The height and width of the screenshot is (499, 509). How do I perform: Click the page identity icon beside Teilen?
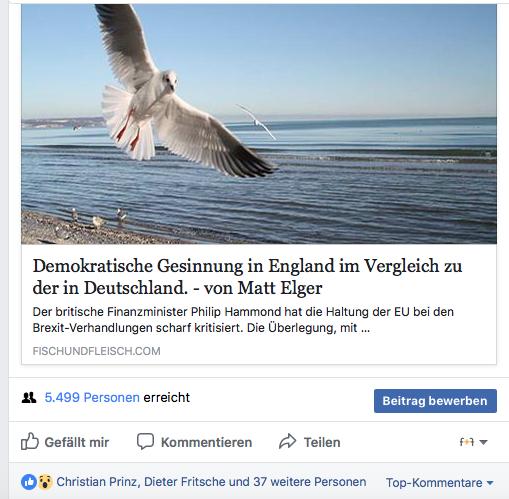[x=467, y=442]
